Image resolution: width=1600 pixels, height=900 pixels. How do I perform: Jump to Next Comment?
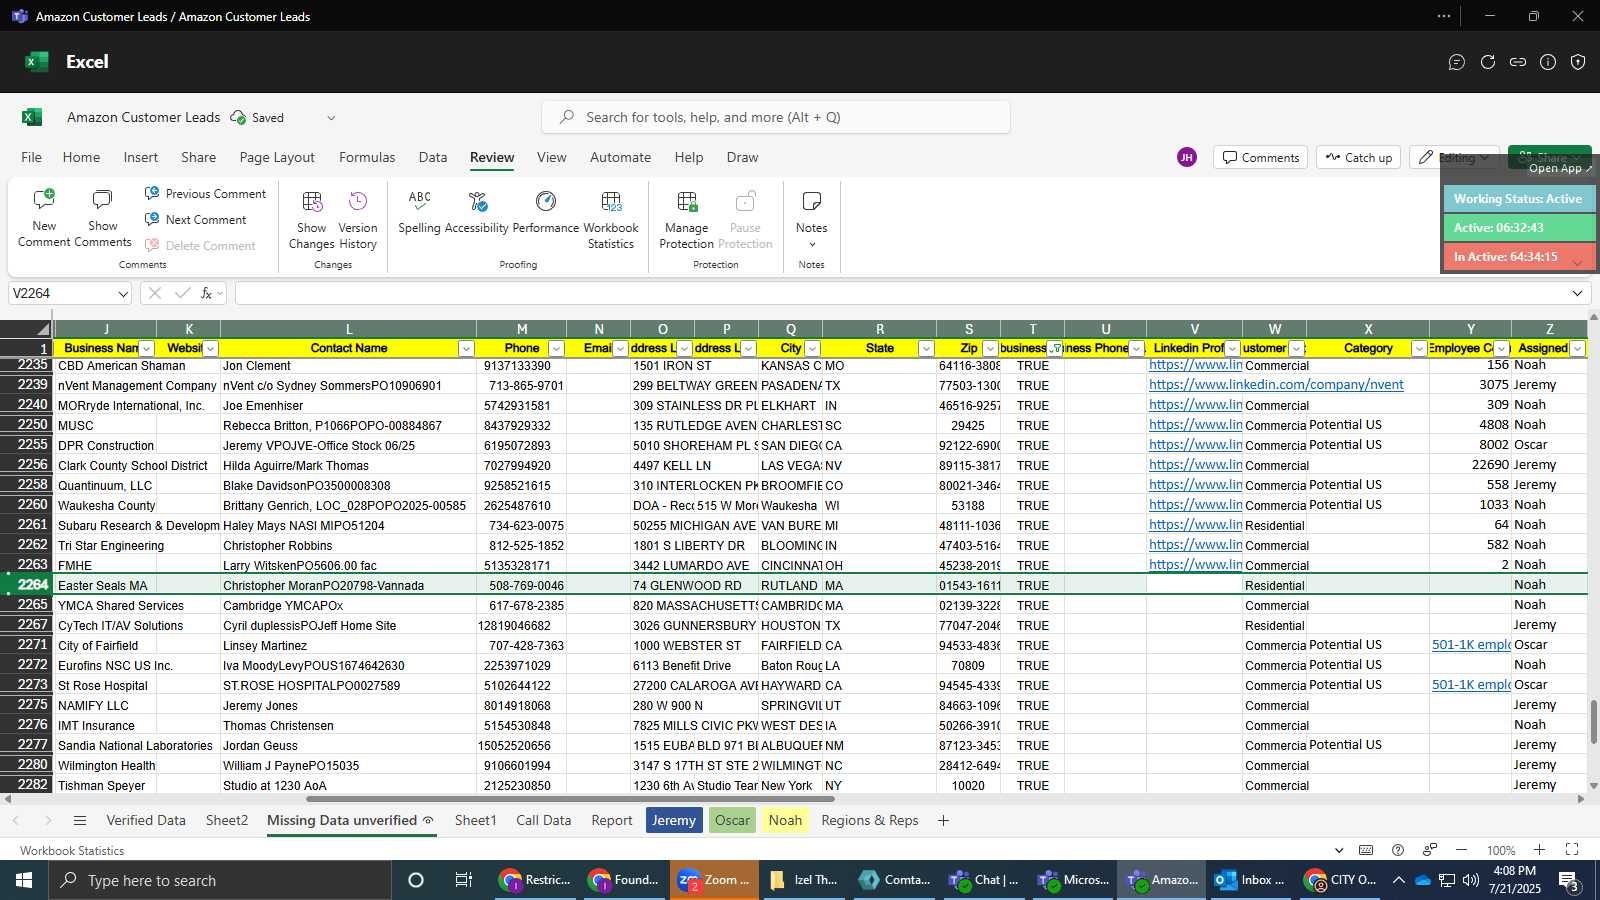(195, 219)
